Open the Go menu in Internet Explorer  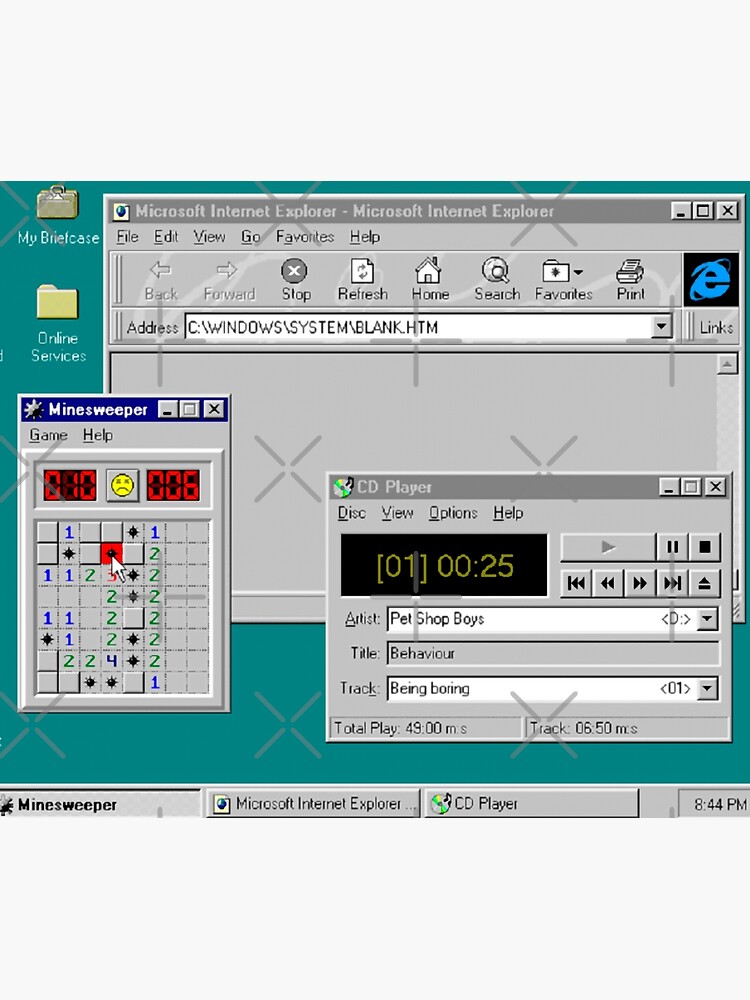(251, 237)
